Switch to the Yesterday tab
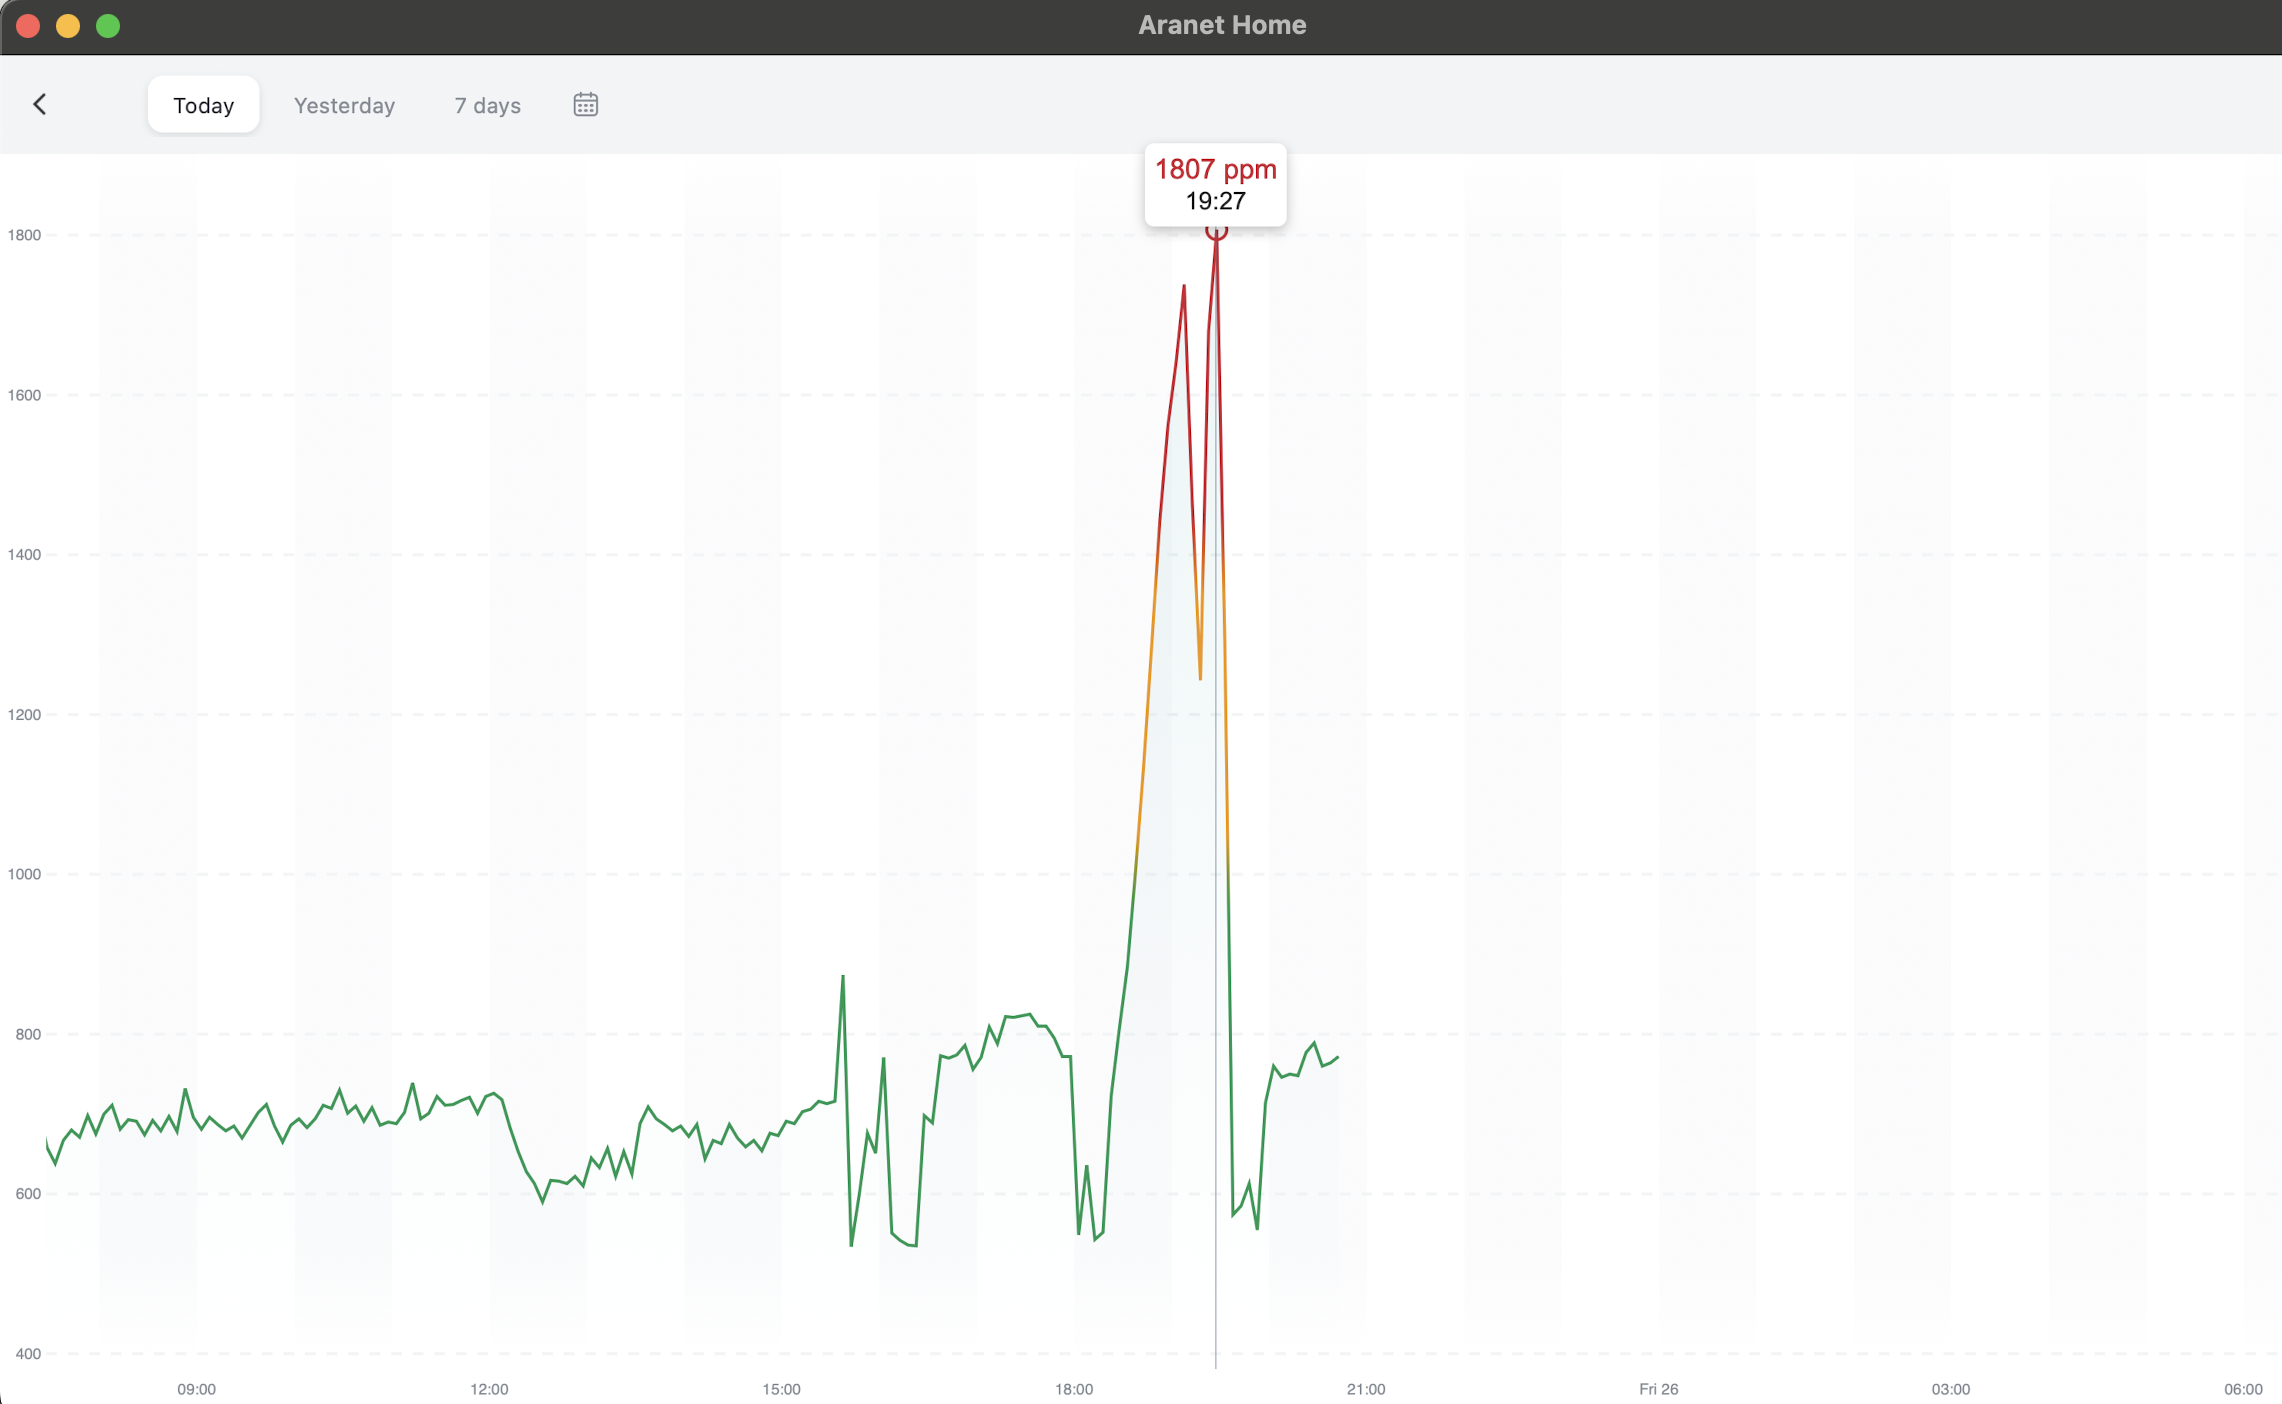This screenshot has height=1404, width=2282. [344, 105]
